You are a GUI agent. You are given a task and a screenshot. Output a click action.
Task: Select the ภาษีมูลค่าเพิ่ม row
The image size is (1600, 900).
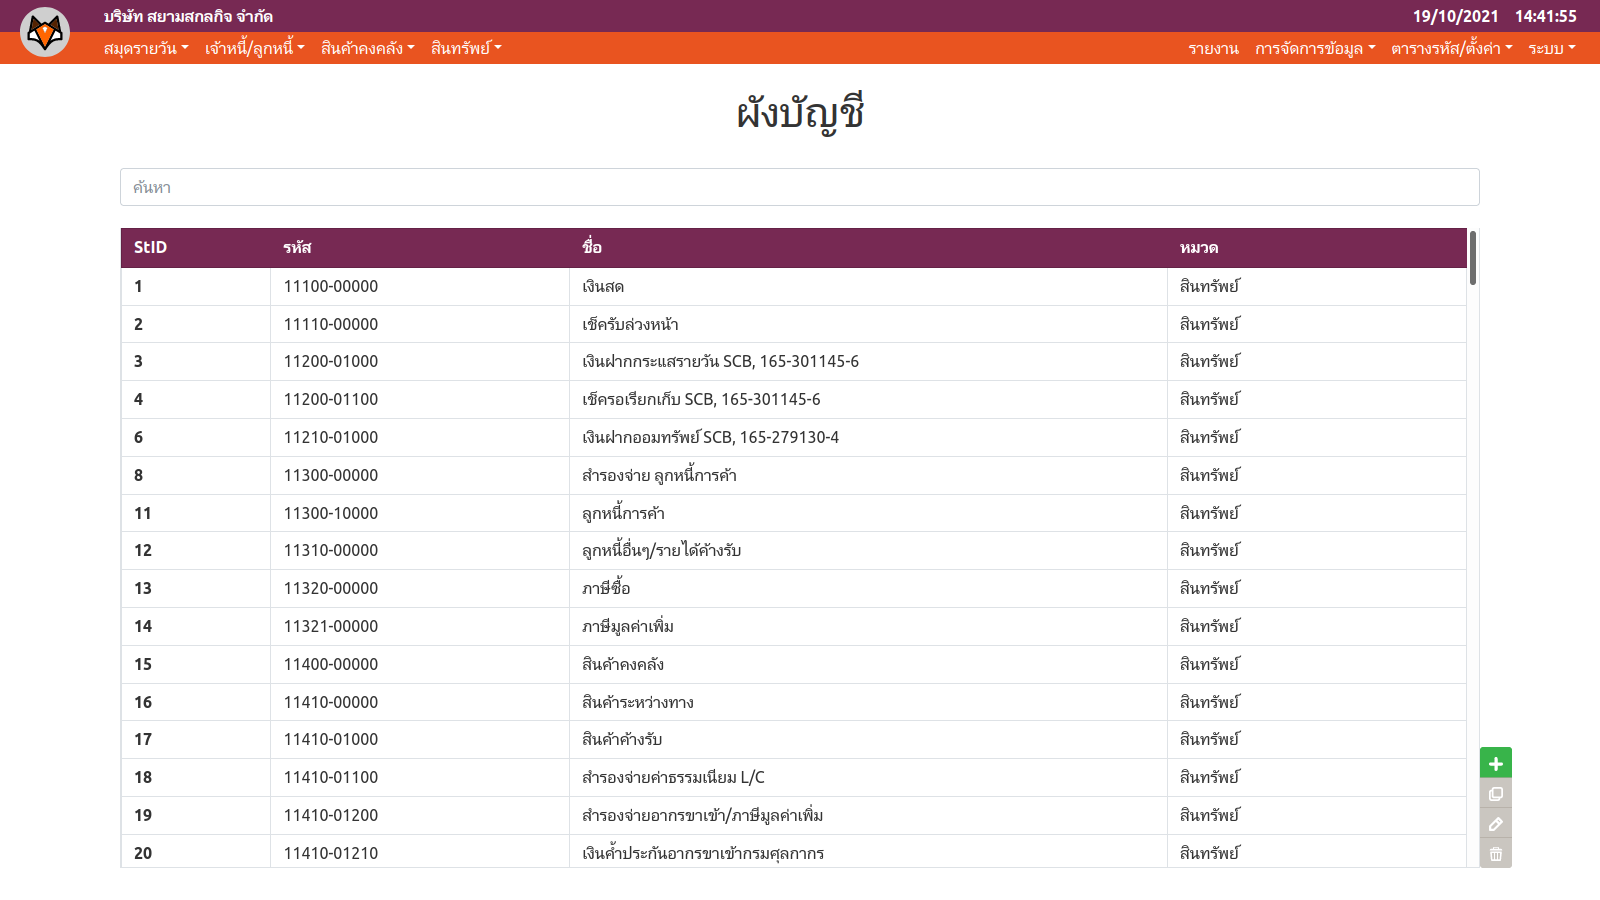pos(794,626)
